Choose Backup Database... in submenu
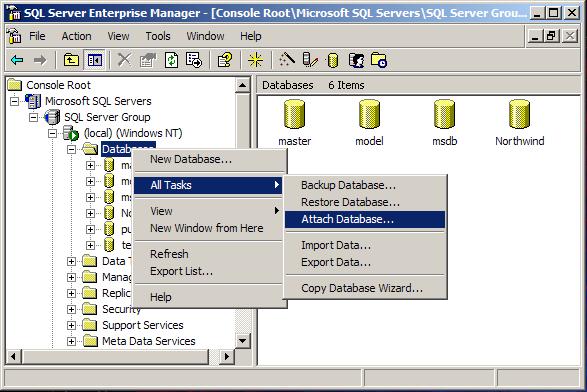This screenshot has width=587, height=392. [x=365, y=185]
